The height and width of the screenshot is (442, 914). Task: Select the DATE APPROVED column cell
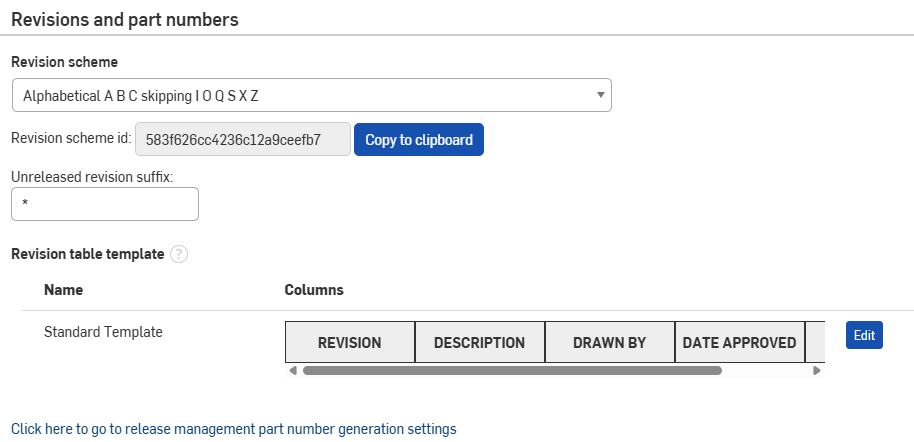pos(739,342)
